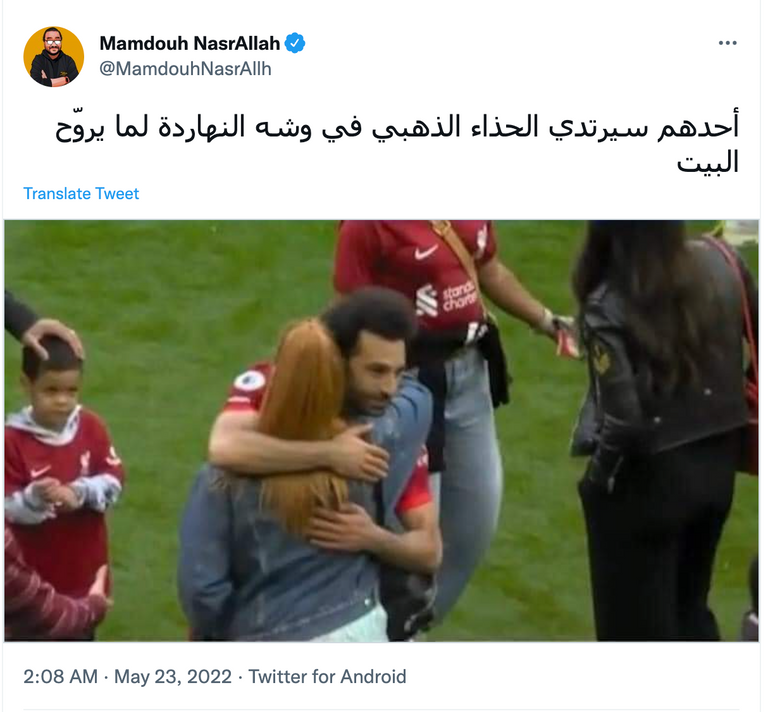
Task: Open Mamdouh NasrAllah's profile avatar
Action: 53,57
